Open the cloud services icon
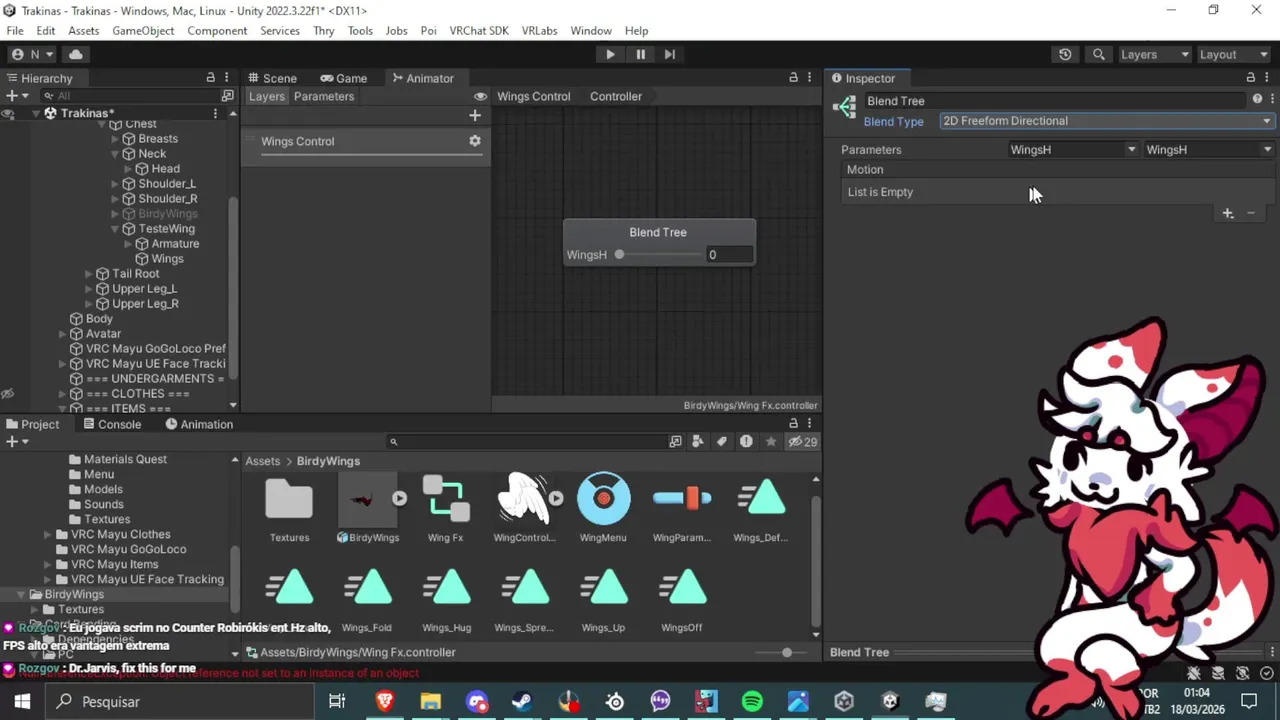1280x720 pixels. point(76,54)
